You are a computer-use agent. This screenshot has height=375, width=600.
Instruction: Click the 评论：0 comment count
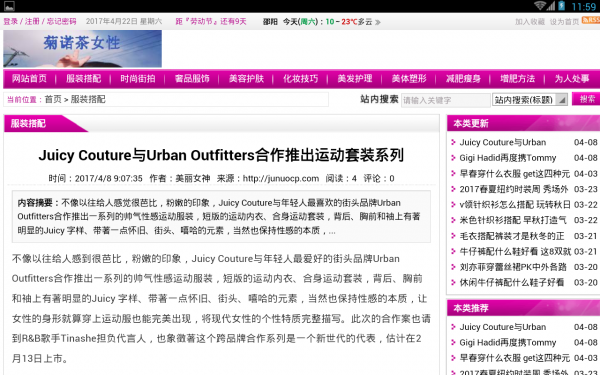pos(379,178)
